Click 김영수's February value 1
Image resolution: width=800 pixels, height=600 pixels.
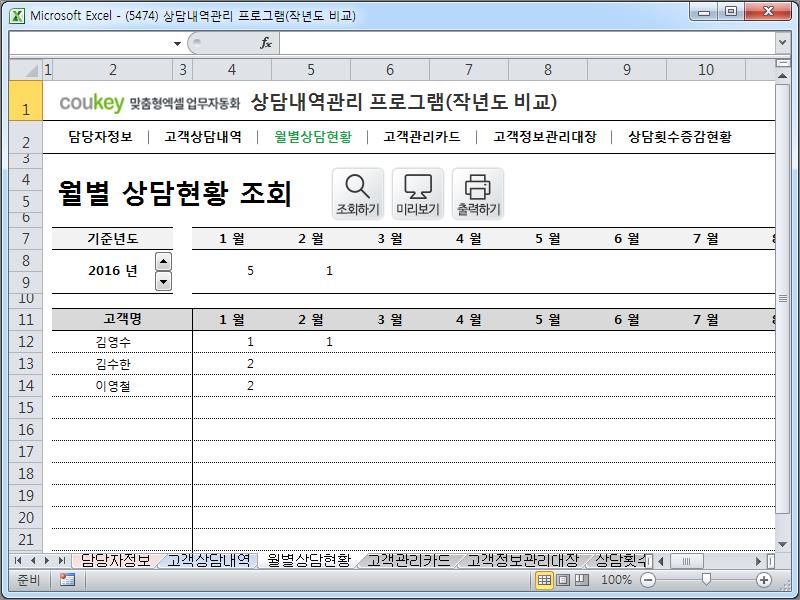(x=329, y=342)
